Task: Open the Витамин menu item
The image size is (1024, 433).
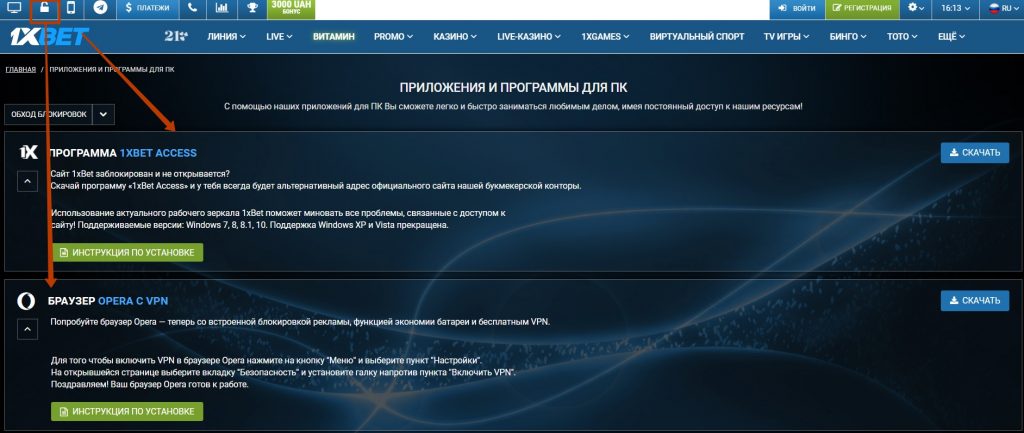Action: pyautogui.click(x=334, y=37)
